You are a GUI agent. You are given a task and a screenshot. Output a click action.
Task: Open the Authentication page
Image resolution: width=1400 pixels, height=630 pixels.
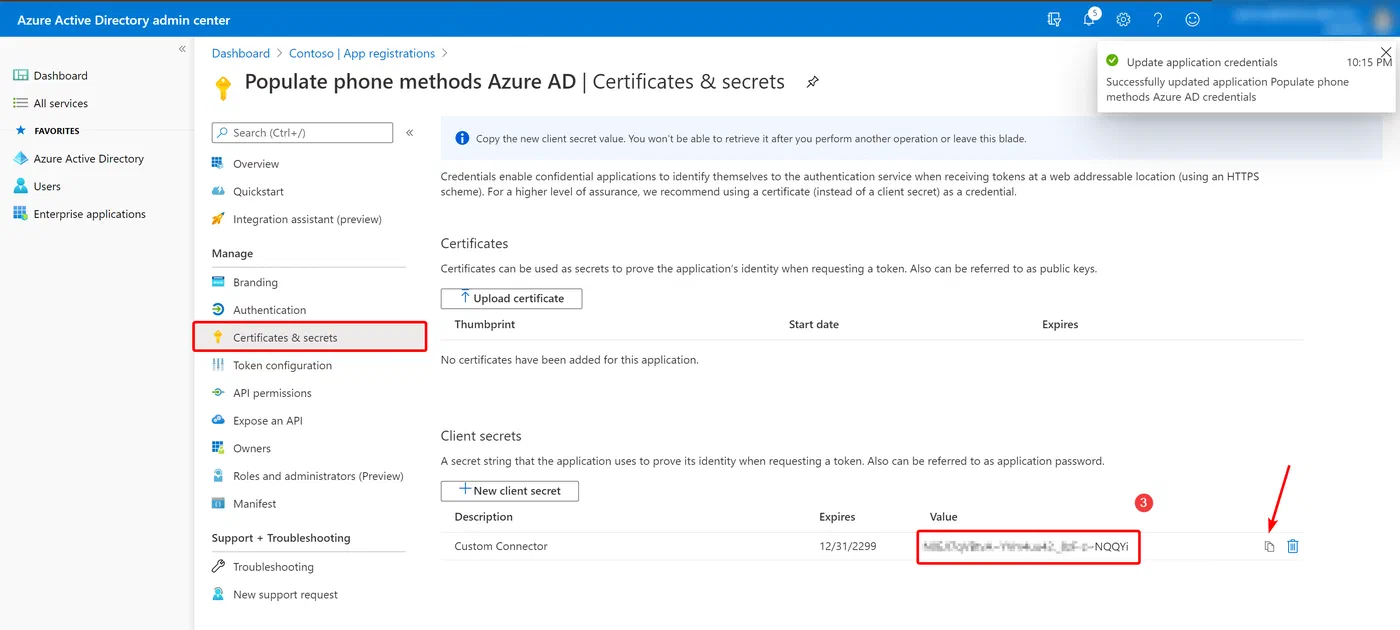(269, 310)
